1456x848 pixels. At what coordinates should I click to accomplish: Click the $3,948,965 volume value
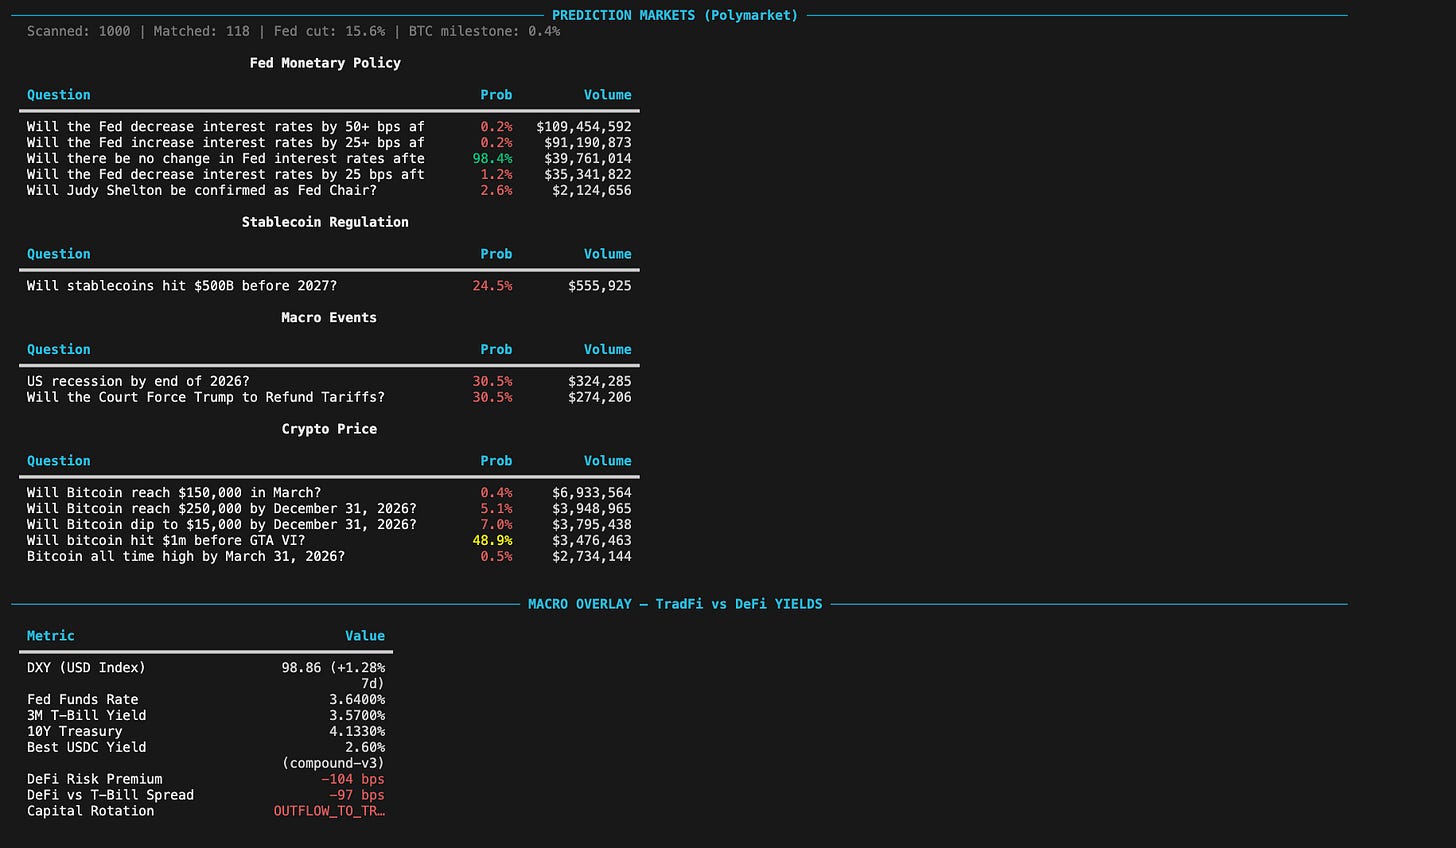click(x=592, y=509)
